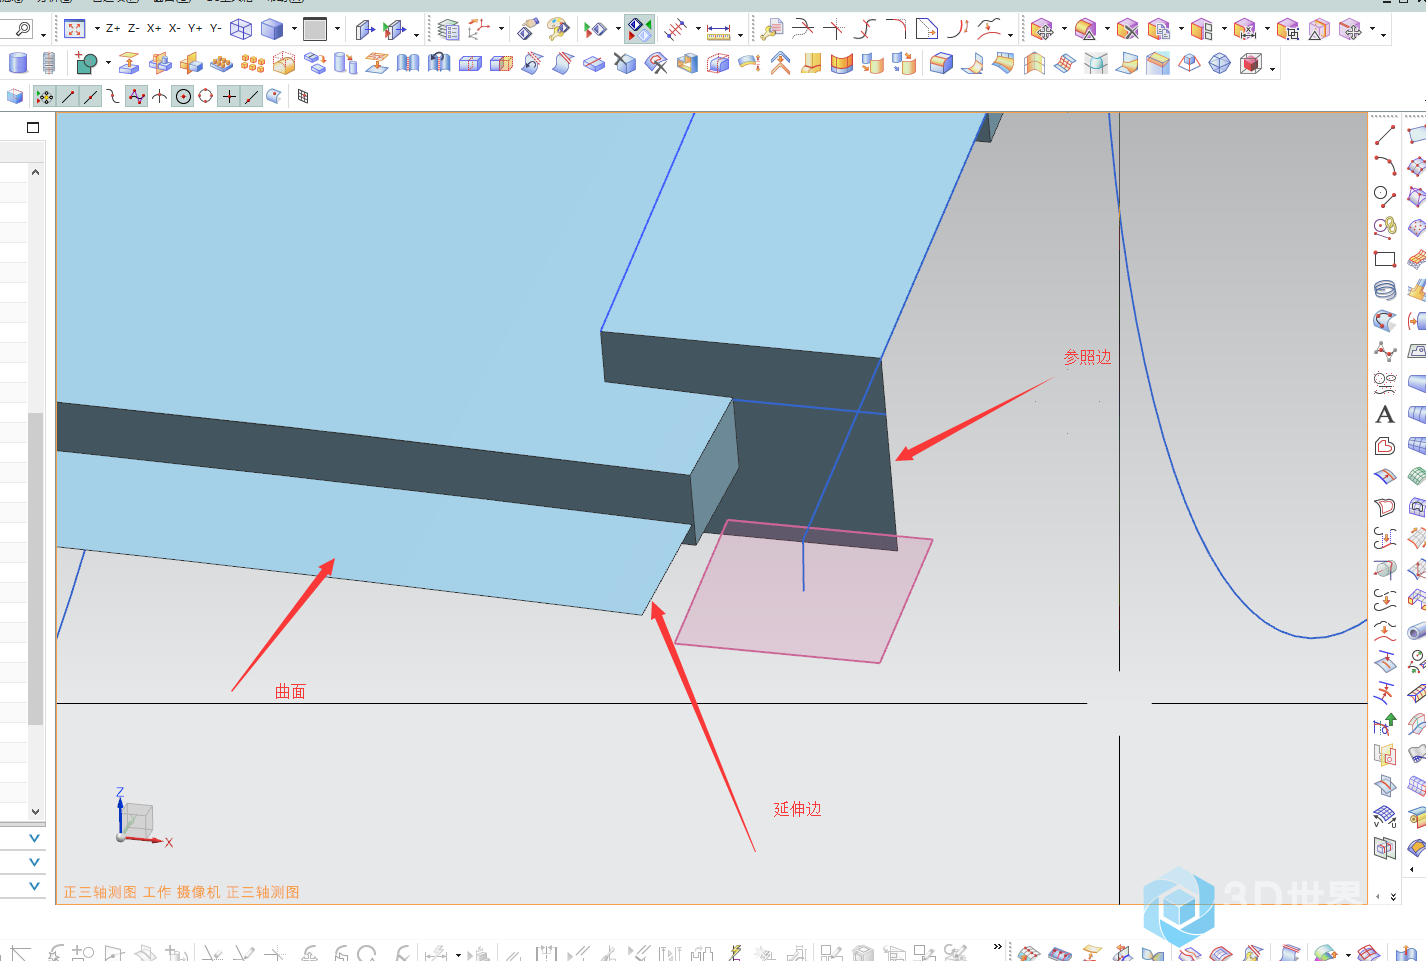Click the zoom-to-fit view icon
The image size is (1426, 961).
[74, 29]
